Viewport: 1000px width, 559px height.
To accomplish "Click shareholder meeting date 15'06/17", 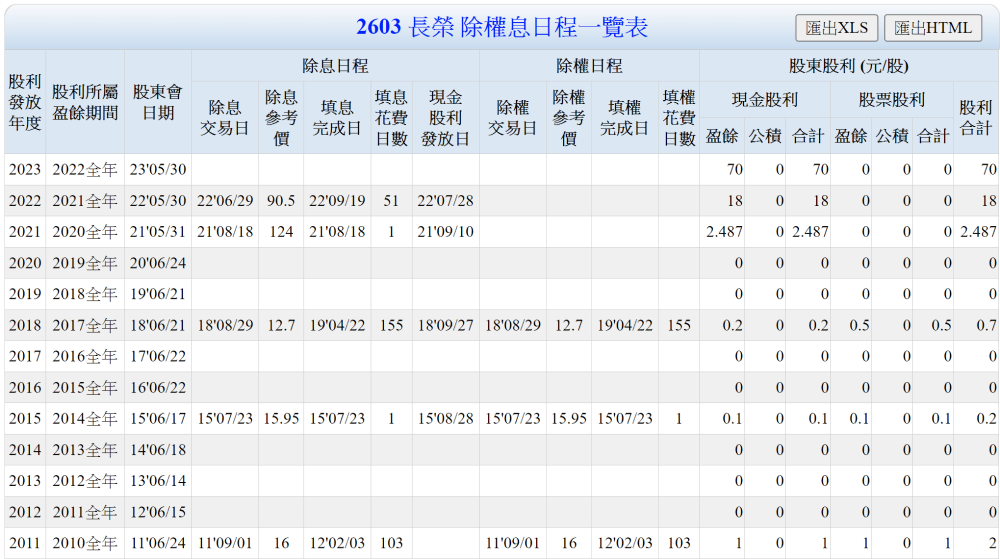I will pyautogui.click(x=158, y=419).
